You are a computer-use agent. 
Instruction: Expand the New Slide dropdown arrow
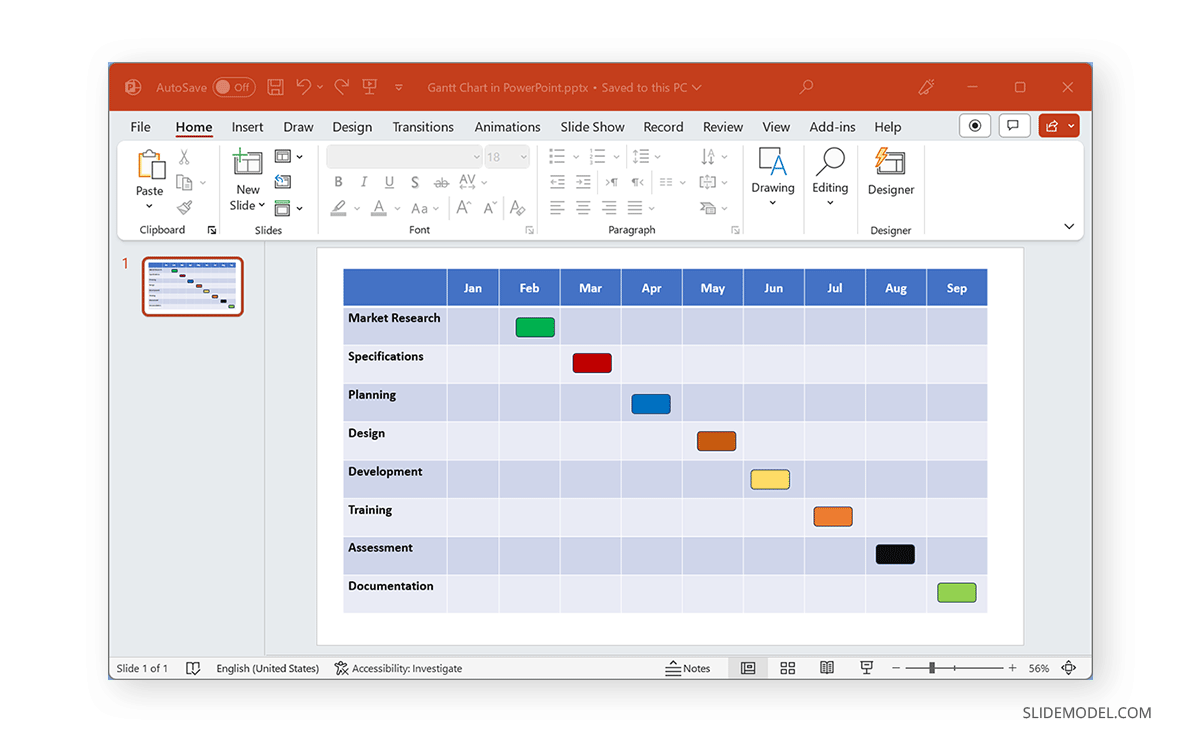click(x=261, y=205)
